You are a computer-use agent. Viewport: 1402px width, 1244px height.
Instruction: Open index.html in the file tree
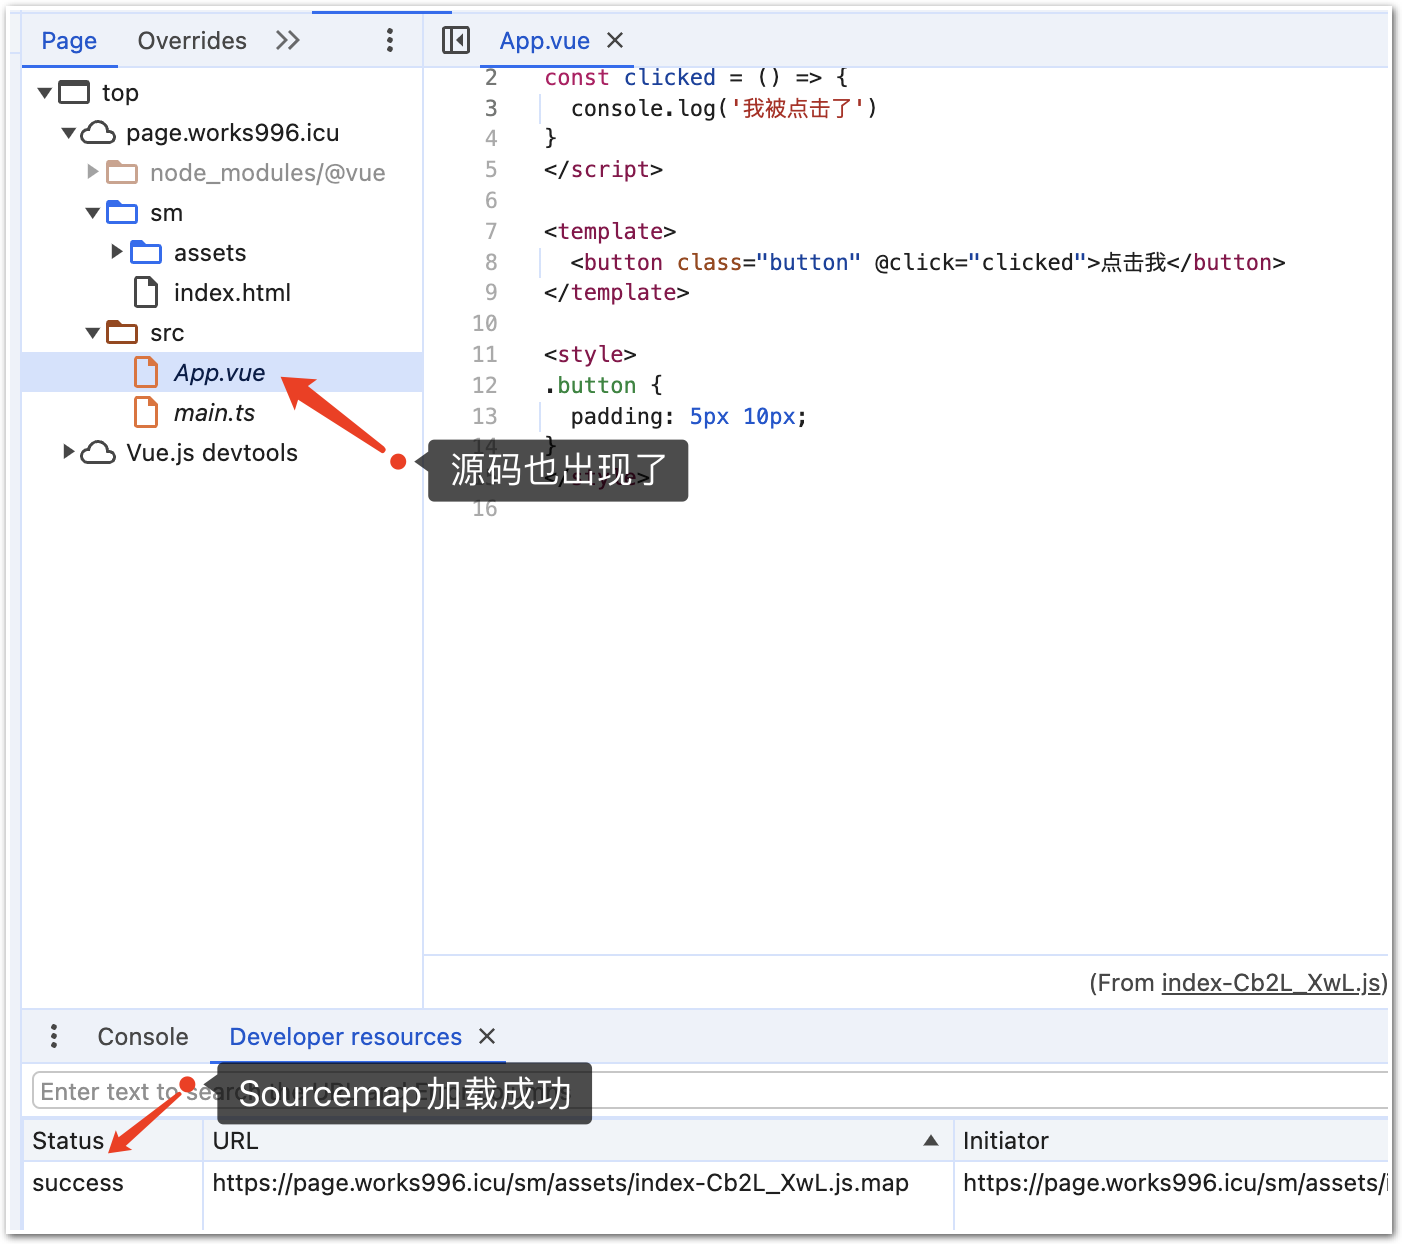tap(232, 293)
